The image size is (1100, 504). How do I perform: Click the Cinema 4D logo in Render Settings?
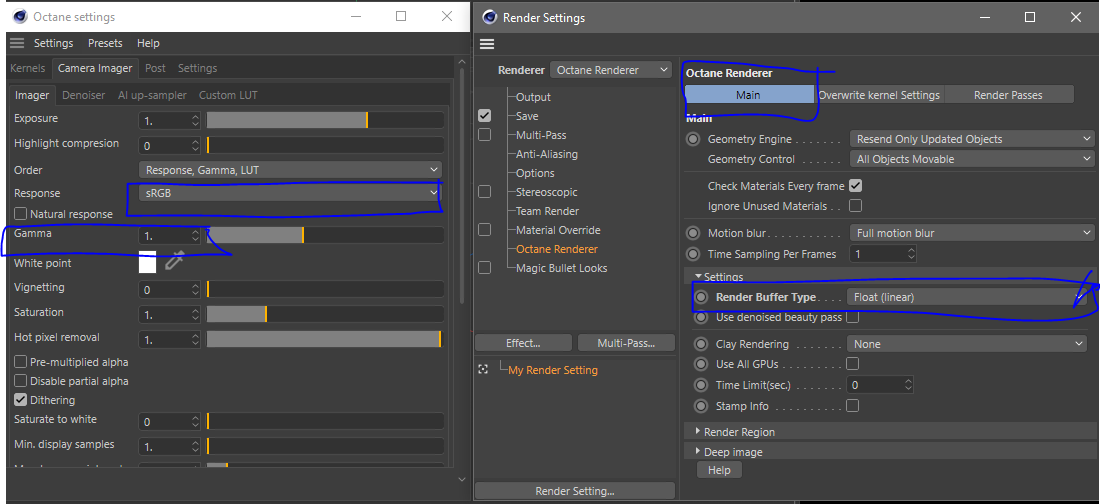coord(488,17)
